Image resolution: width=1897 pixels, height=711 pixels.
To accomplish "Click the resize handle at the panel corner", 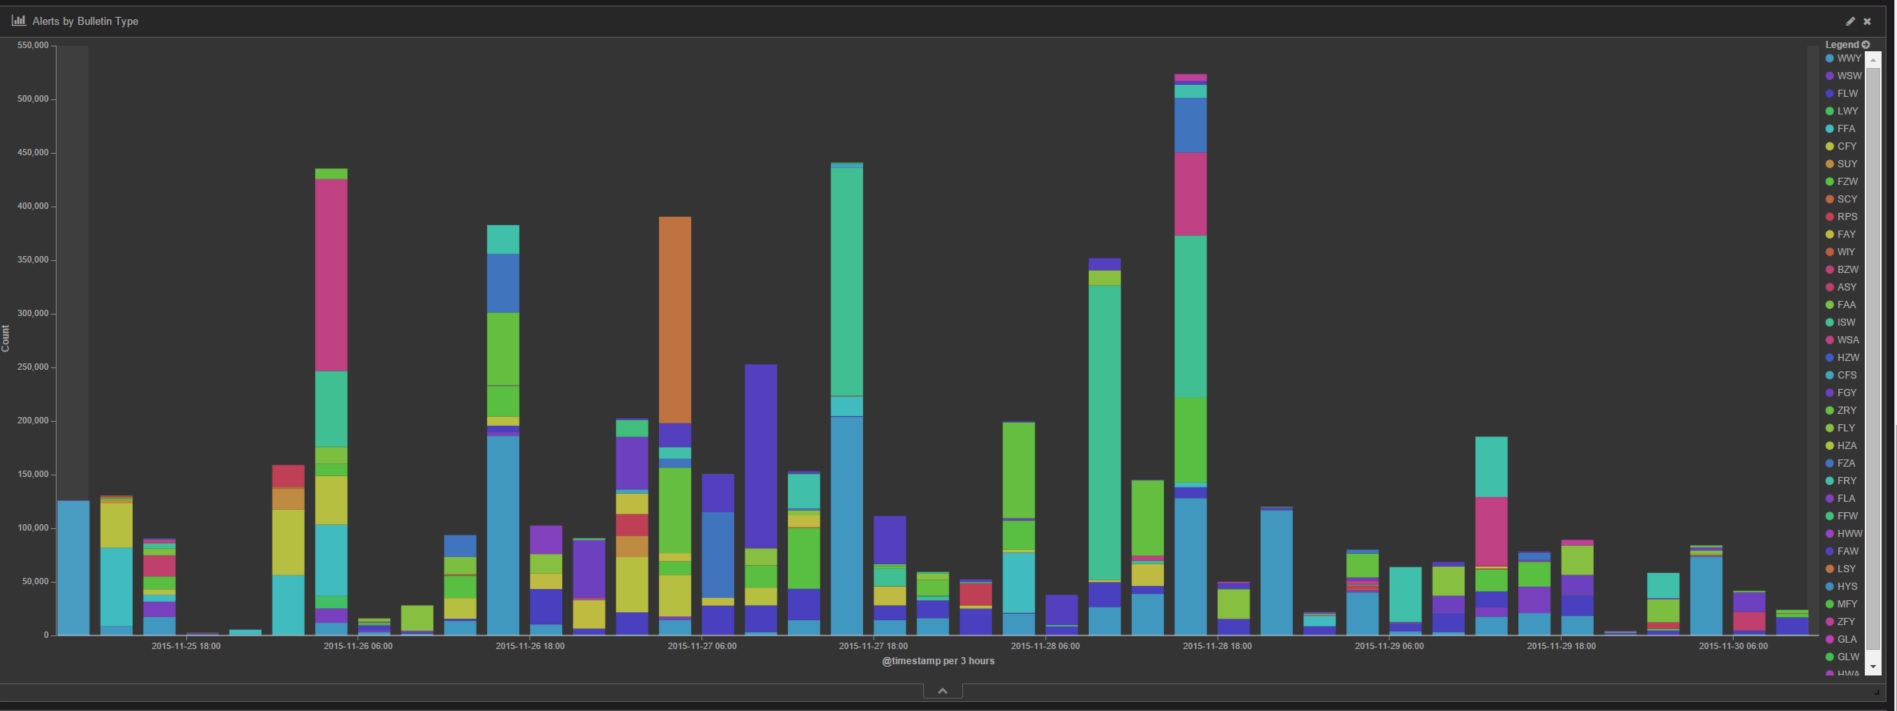I will (1877, 691).
